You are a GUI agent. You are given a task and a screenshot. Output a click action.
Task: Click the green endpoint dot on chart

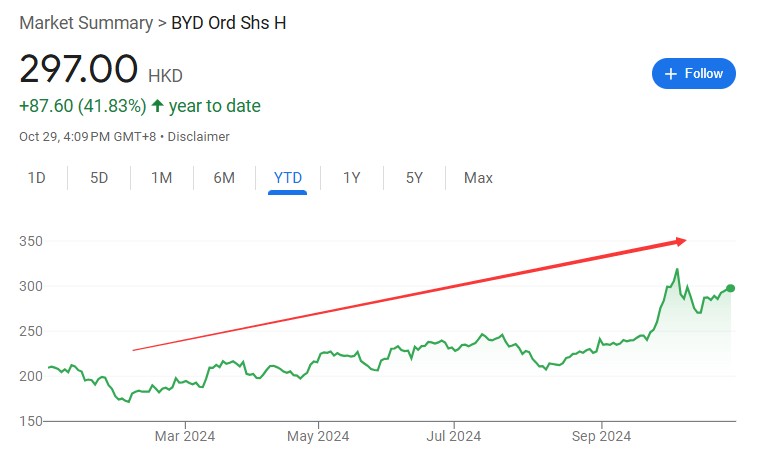coord(731,288)
